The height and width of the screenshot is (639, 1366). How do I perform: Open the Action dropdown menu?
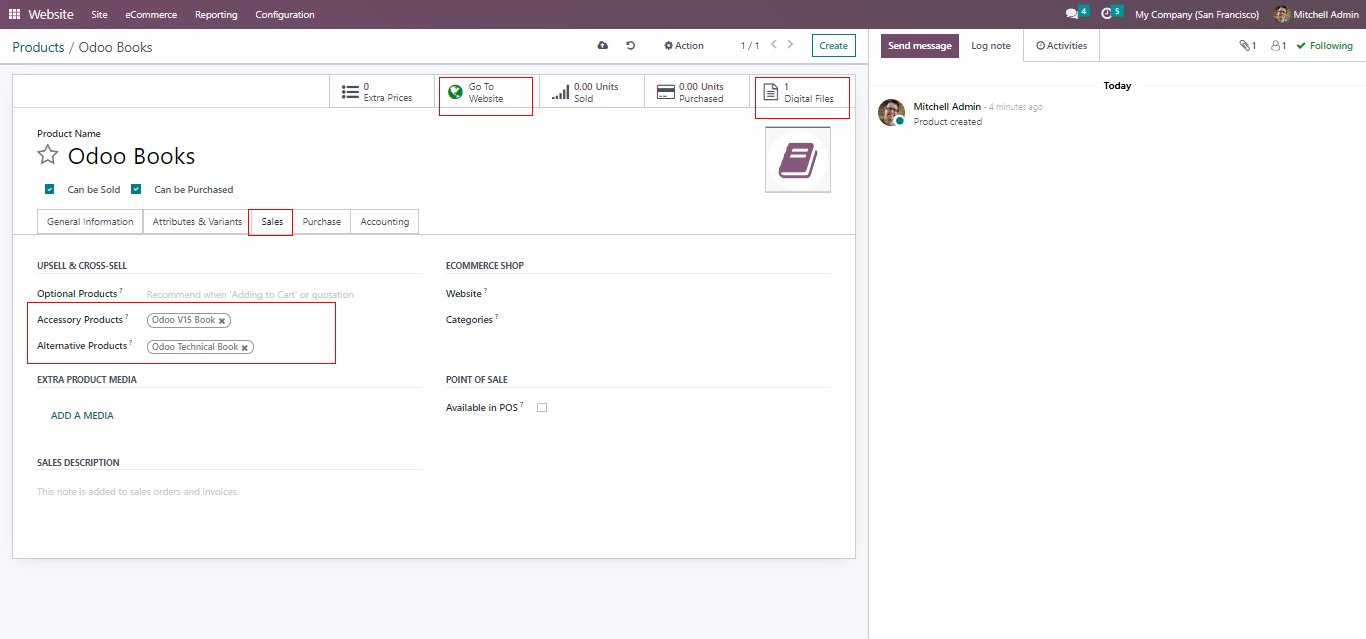(x=684, y=46)
